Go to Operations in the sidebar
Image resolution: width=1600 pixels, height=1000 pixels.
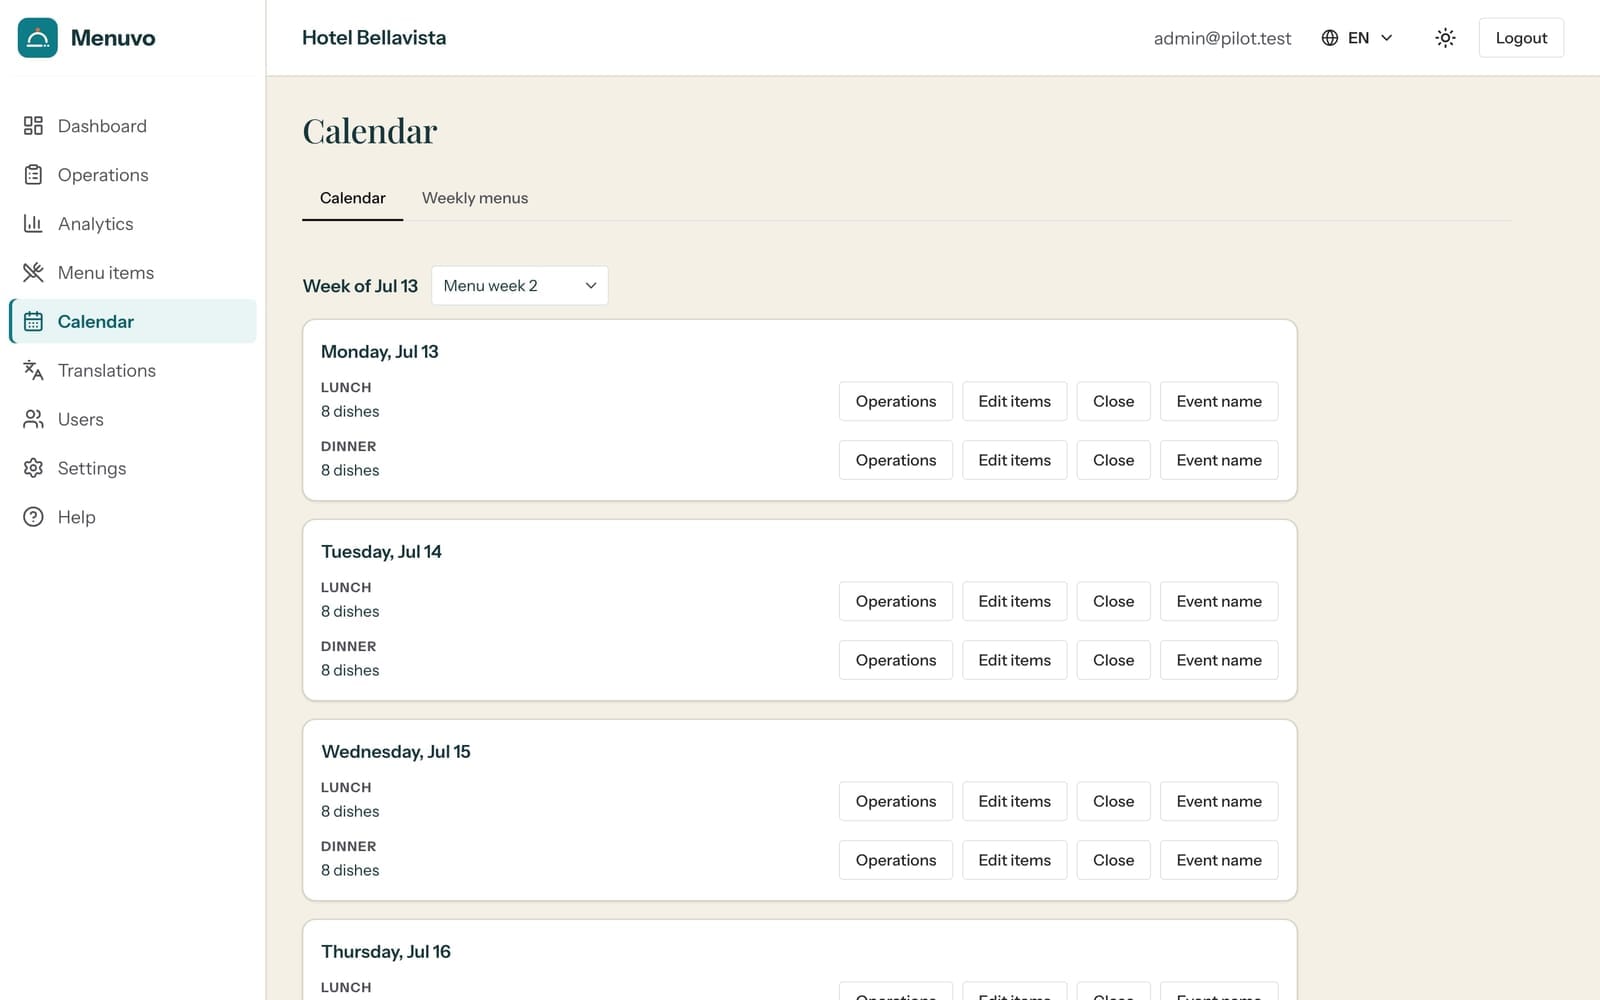click(132, 175)
